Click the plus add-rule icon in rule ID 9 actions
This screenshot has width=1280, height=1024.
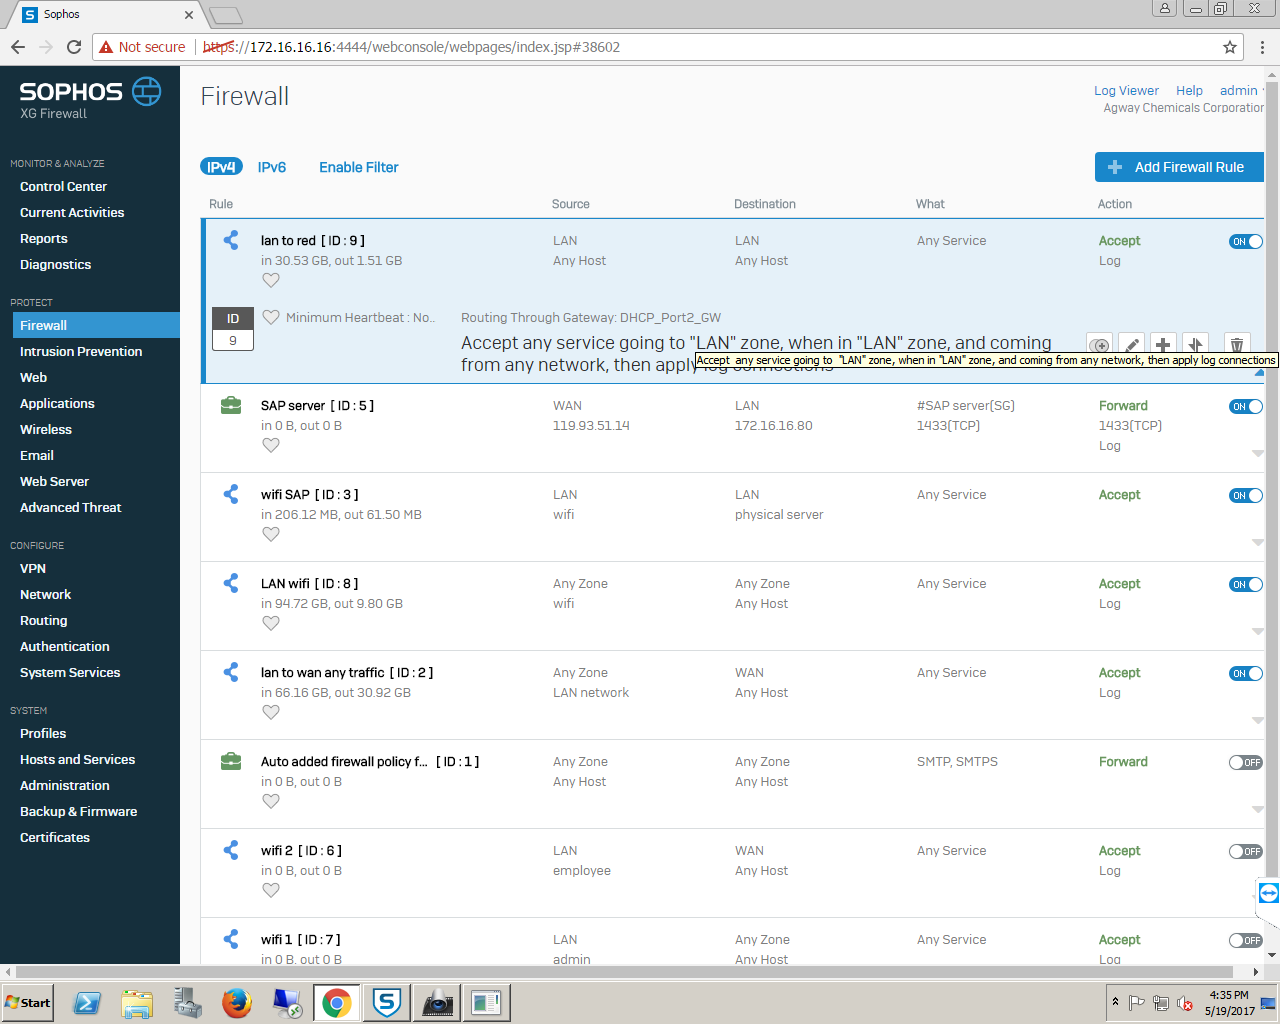[x=1163, y=344]
